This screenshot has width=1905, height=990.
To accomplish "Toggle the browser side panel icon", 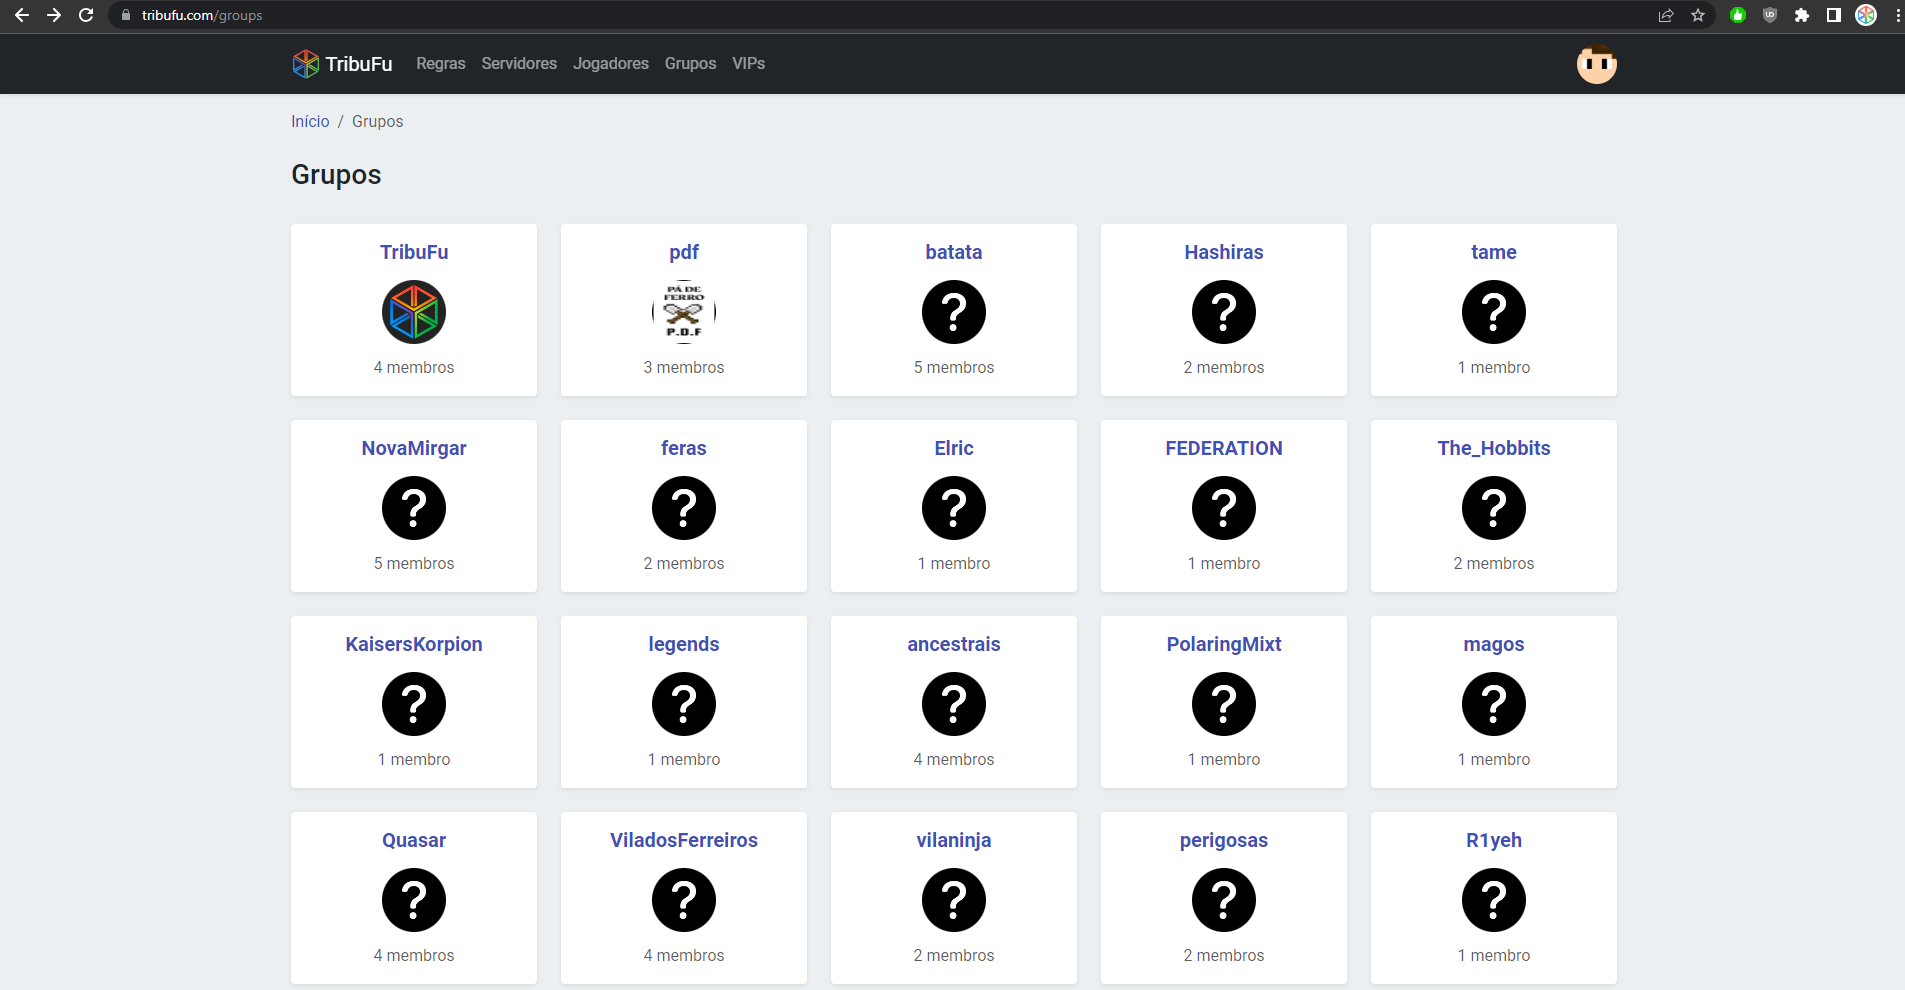I will pyautogui.click(x=1834, y=15).
